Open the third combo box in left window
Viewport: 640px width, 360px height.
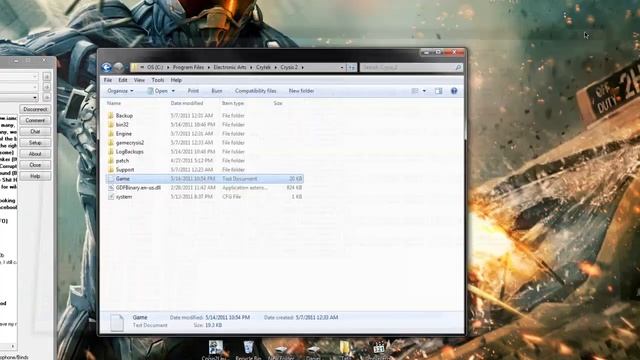[35, 98]
